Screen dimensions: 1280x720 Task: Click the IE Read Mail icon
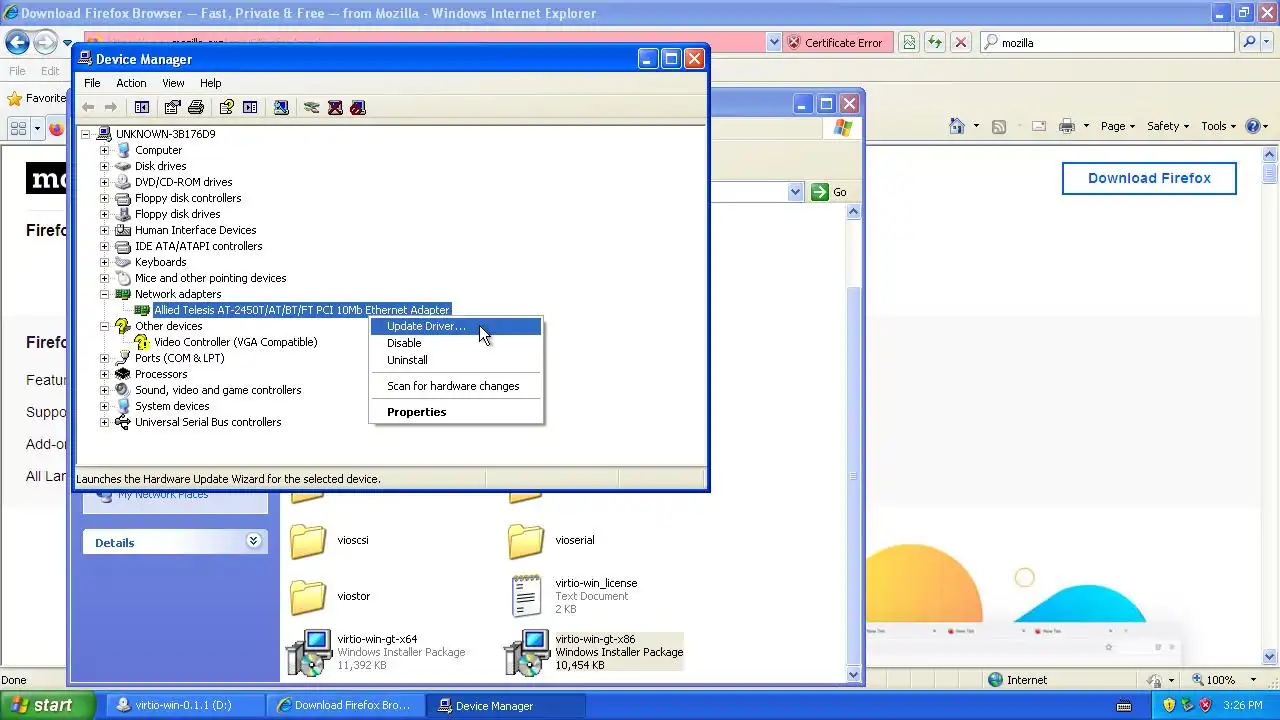point(1039,126)
